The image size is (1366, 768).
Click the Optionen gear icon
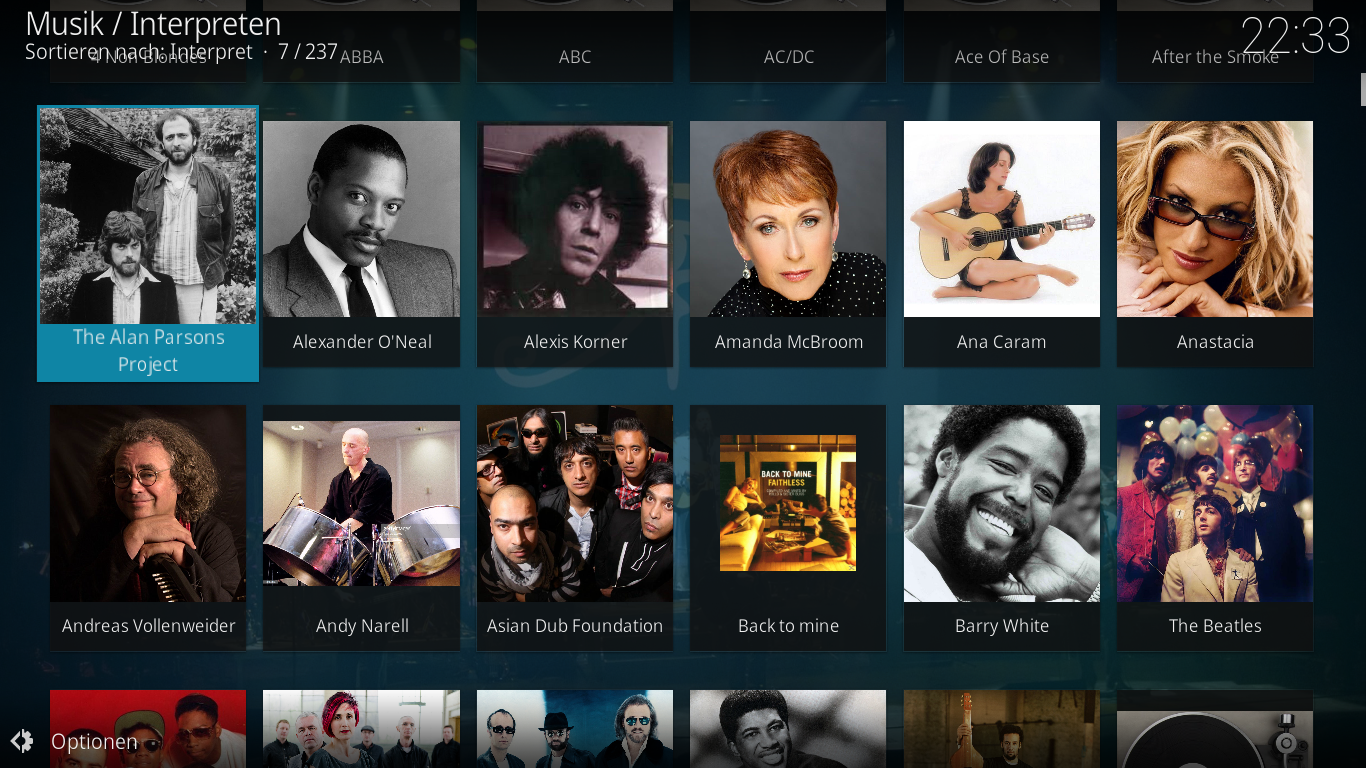click(22, 741)
